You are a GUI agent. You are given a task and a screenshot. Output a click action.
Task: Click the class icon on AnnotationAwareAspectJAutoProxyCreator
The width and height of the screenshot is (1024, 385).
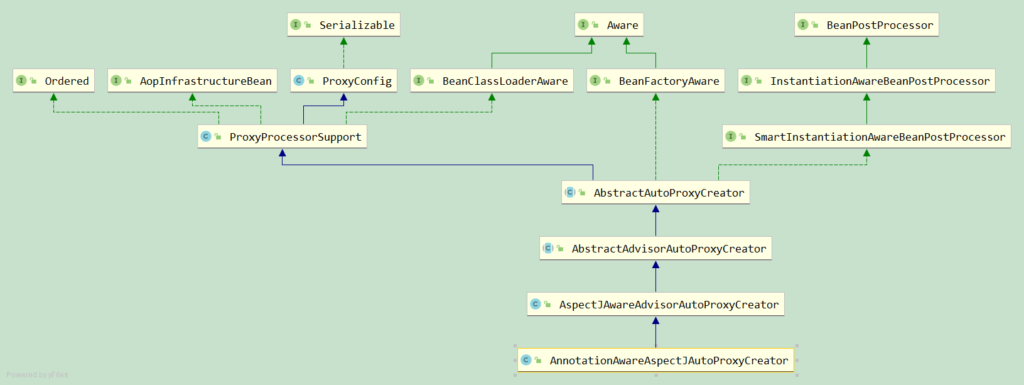pos(526,360)
